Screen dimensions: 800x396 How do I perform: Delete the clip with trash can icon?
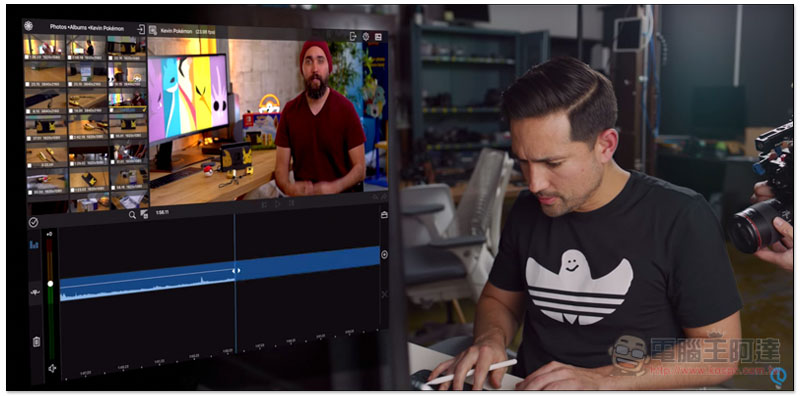click(x=36, y=341)
